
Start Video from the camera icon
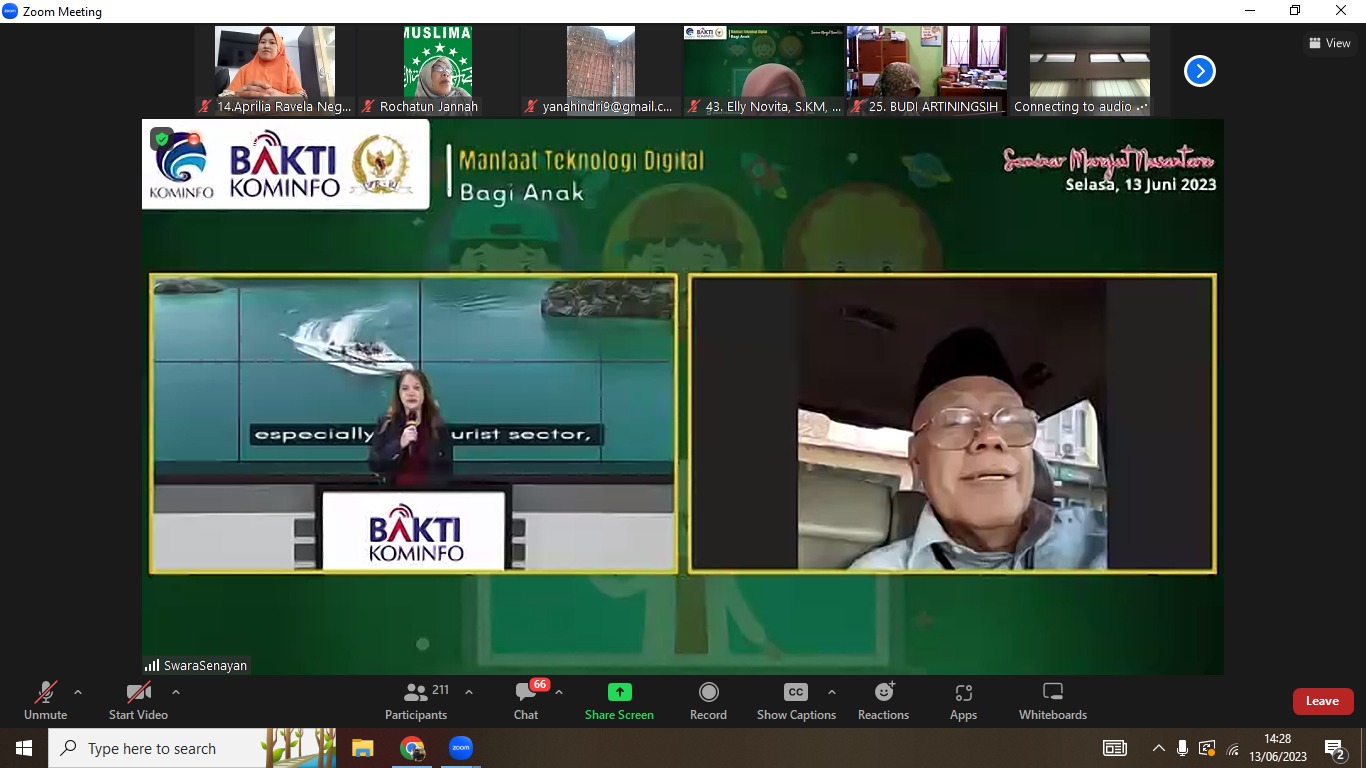[x=138, y=701]
